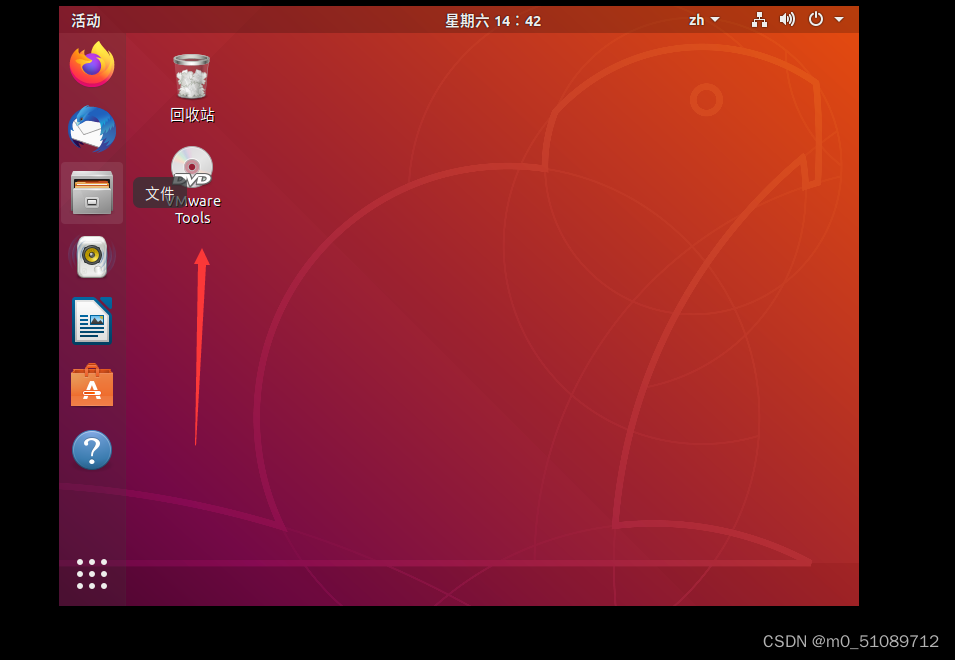Click the volume speaker icon
The height and width of the screenshot is (660, 955).
coord(787,19)
